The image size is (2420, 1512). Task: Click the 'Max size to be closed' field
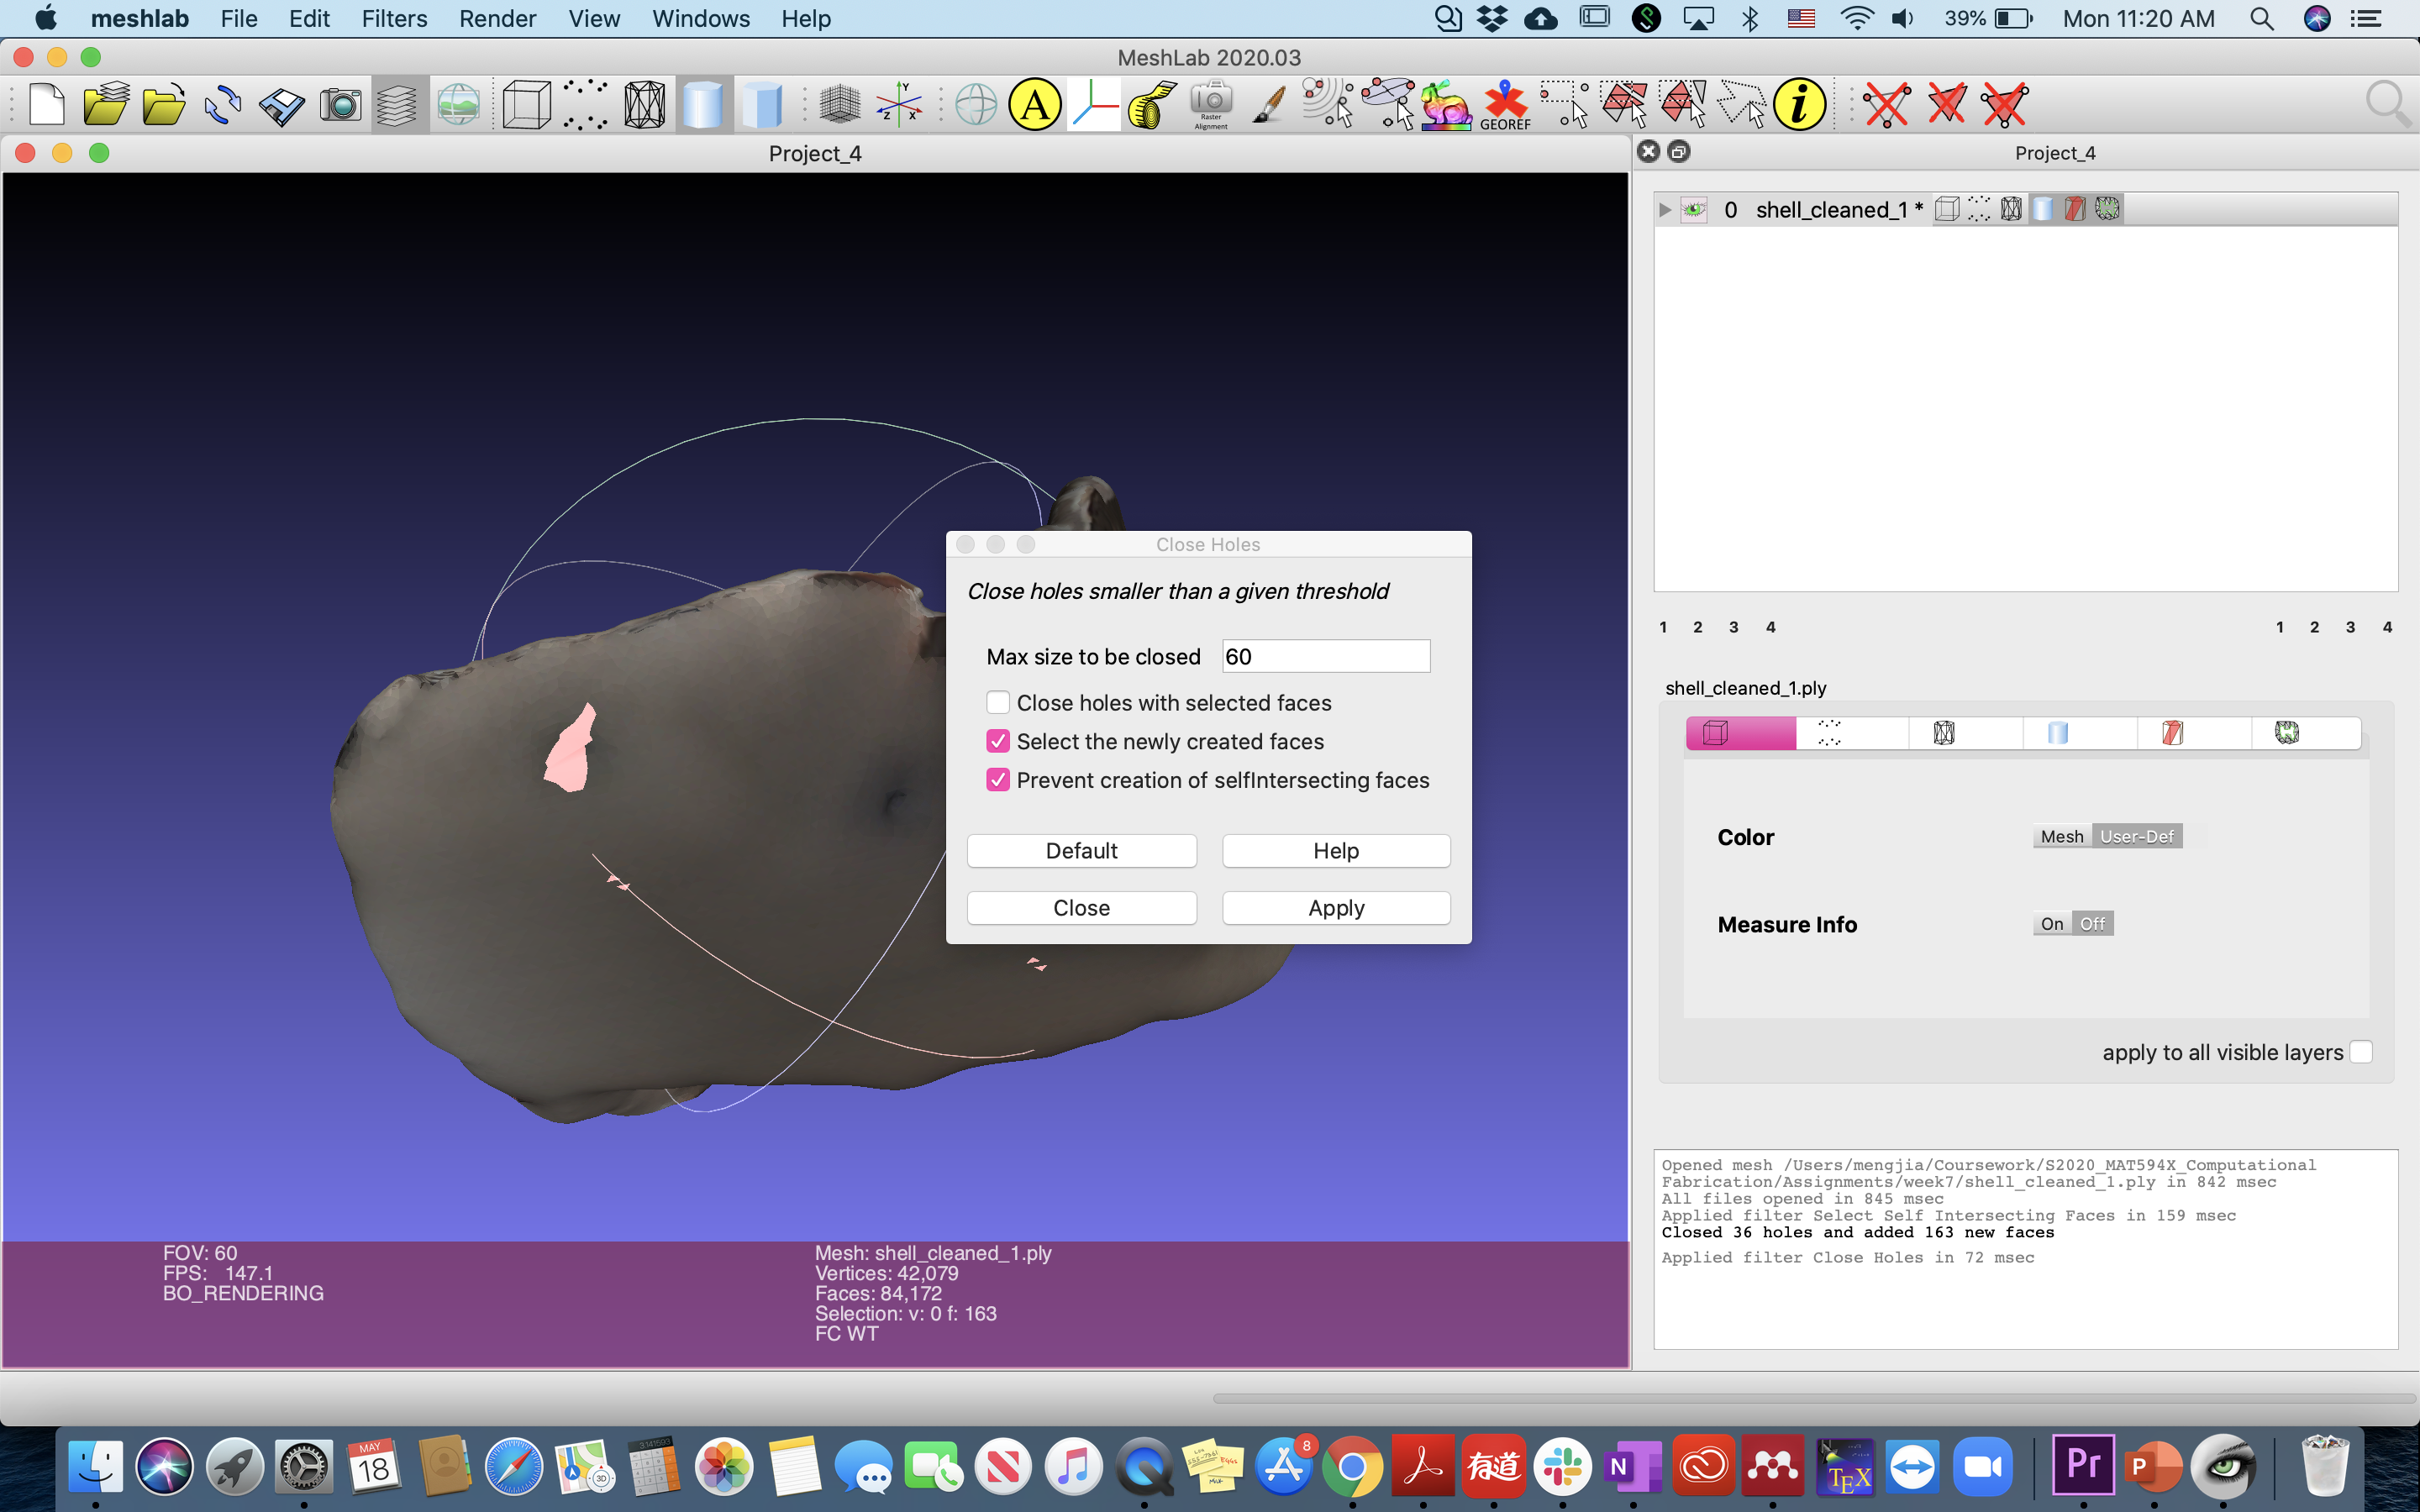pos(1325,657)
